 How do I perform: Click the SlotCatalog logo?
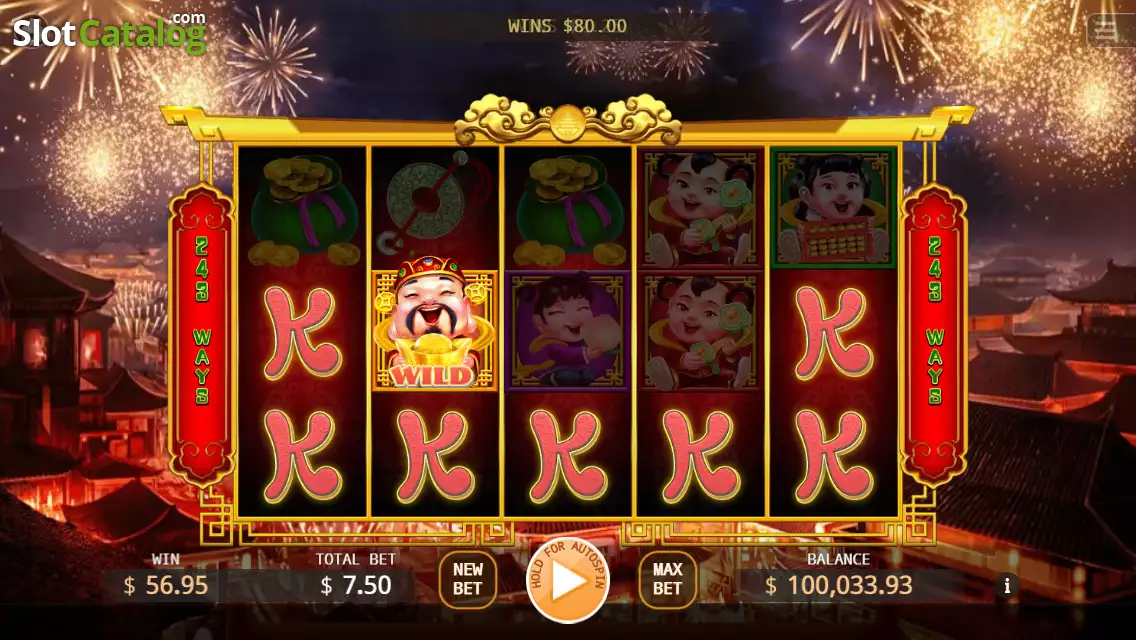tap(109, 33)
